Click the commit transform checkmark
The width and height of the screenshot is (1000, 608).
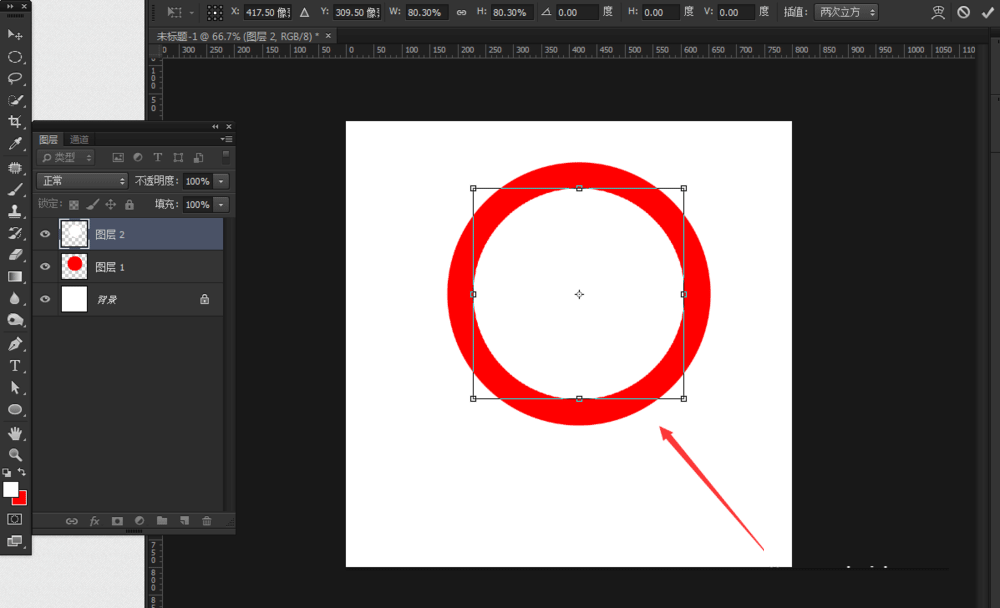[989, 12]
